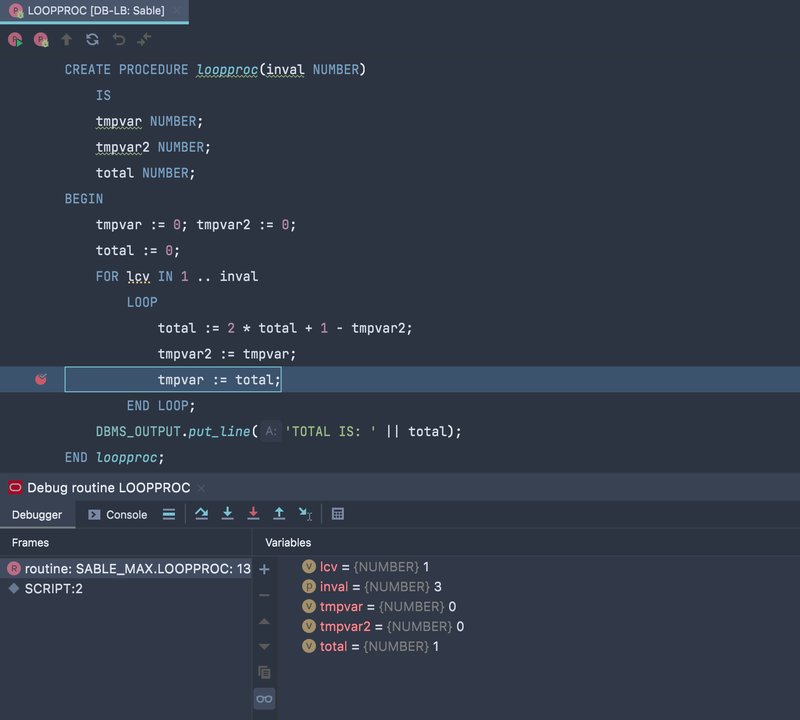
Task: Select the tmpvar2 variable row
Action: 383,626
